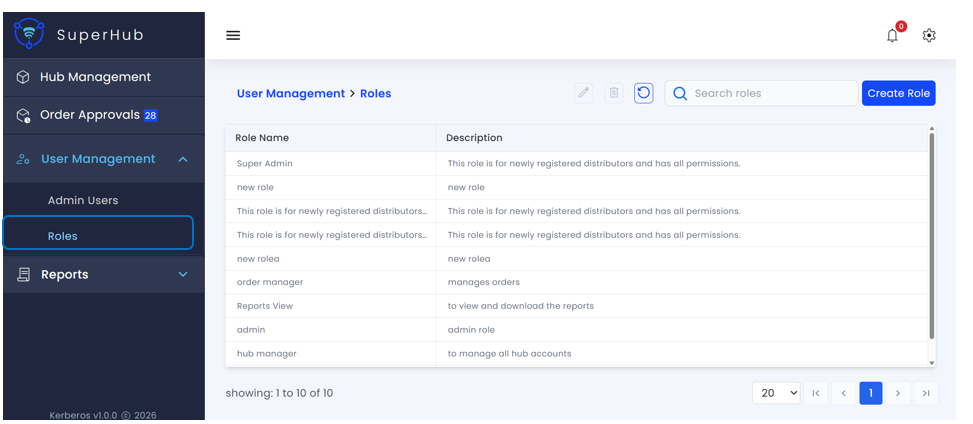Image resolution: width=973 pixels, height=424 pixels.
Task: Open the page size dropdown showing 20
Action: [x=776, y=393]
